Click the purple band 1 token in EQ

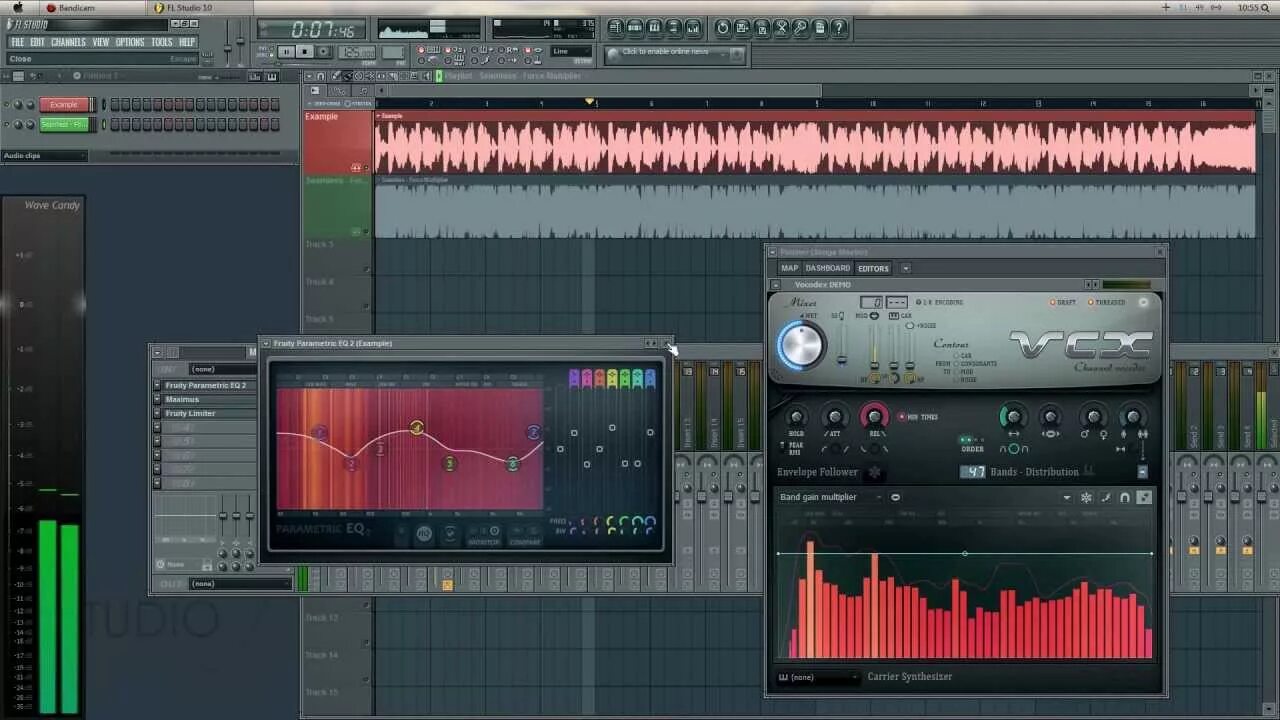pyautogui.click(x=574, y=377)
